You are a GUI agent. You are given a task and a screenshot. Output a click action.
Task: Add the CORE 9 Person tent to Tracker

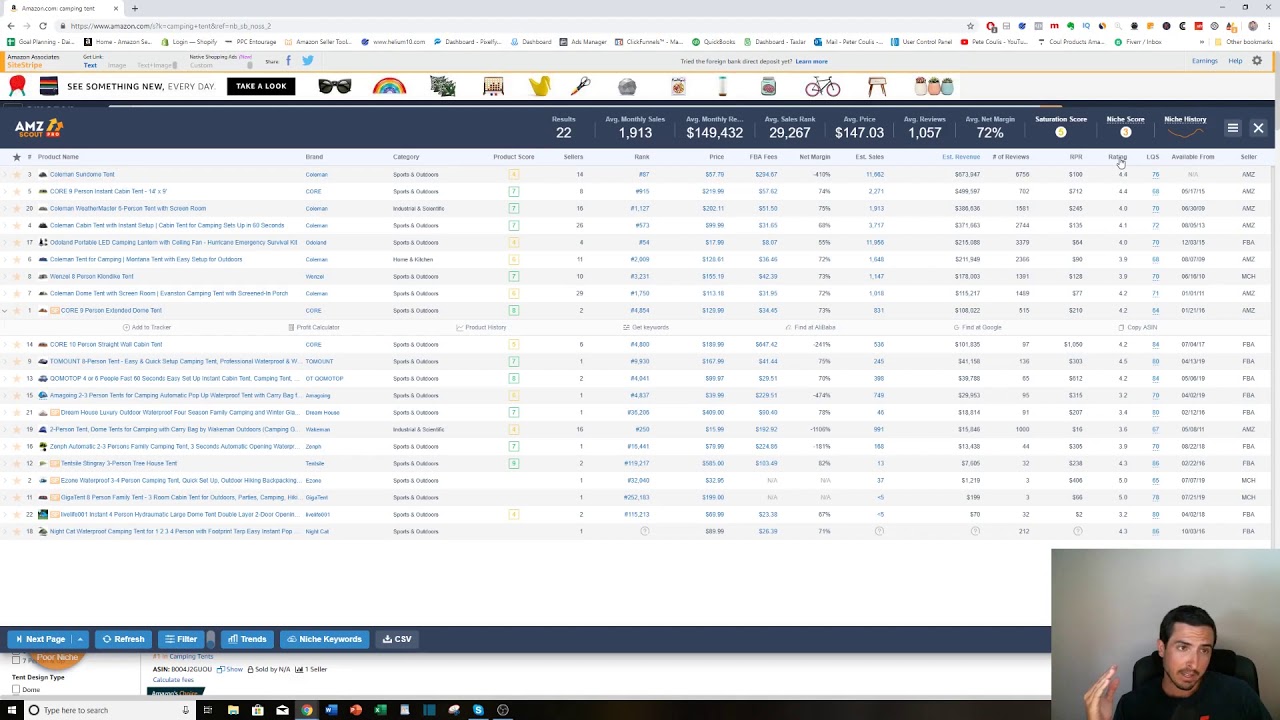tap(147, 327)
